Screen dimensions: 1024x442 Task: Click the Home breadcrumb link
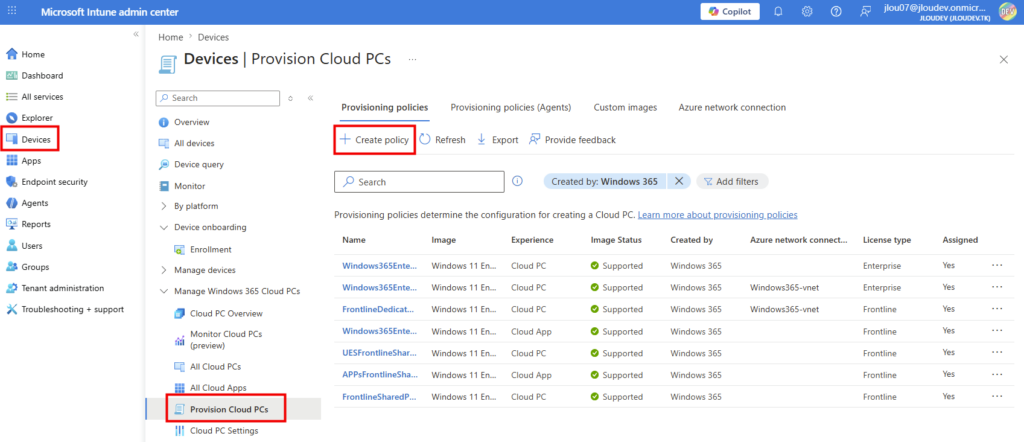(x=170, y=37)
